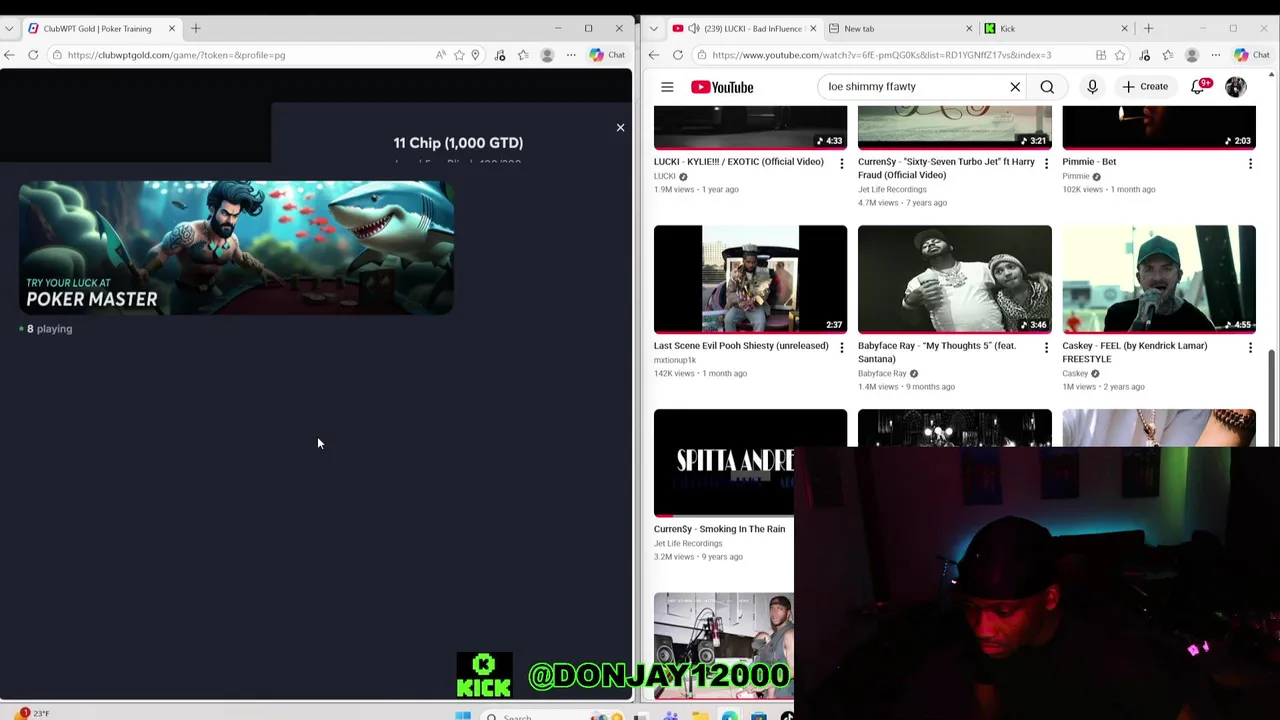Image resolution: width=1280 pixels, height=720 pixels.
Task: Open Curren$y - Smoking In The Rain video
Action: tap(719, 529)
